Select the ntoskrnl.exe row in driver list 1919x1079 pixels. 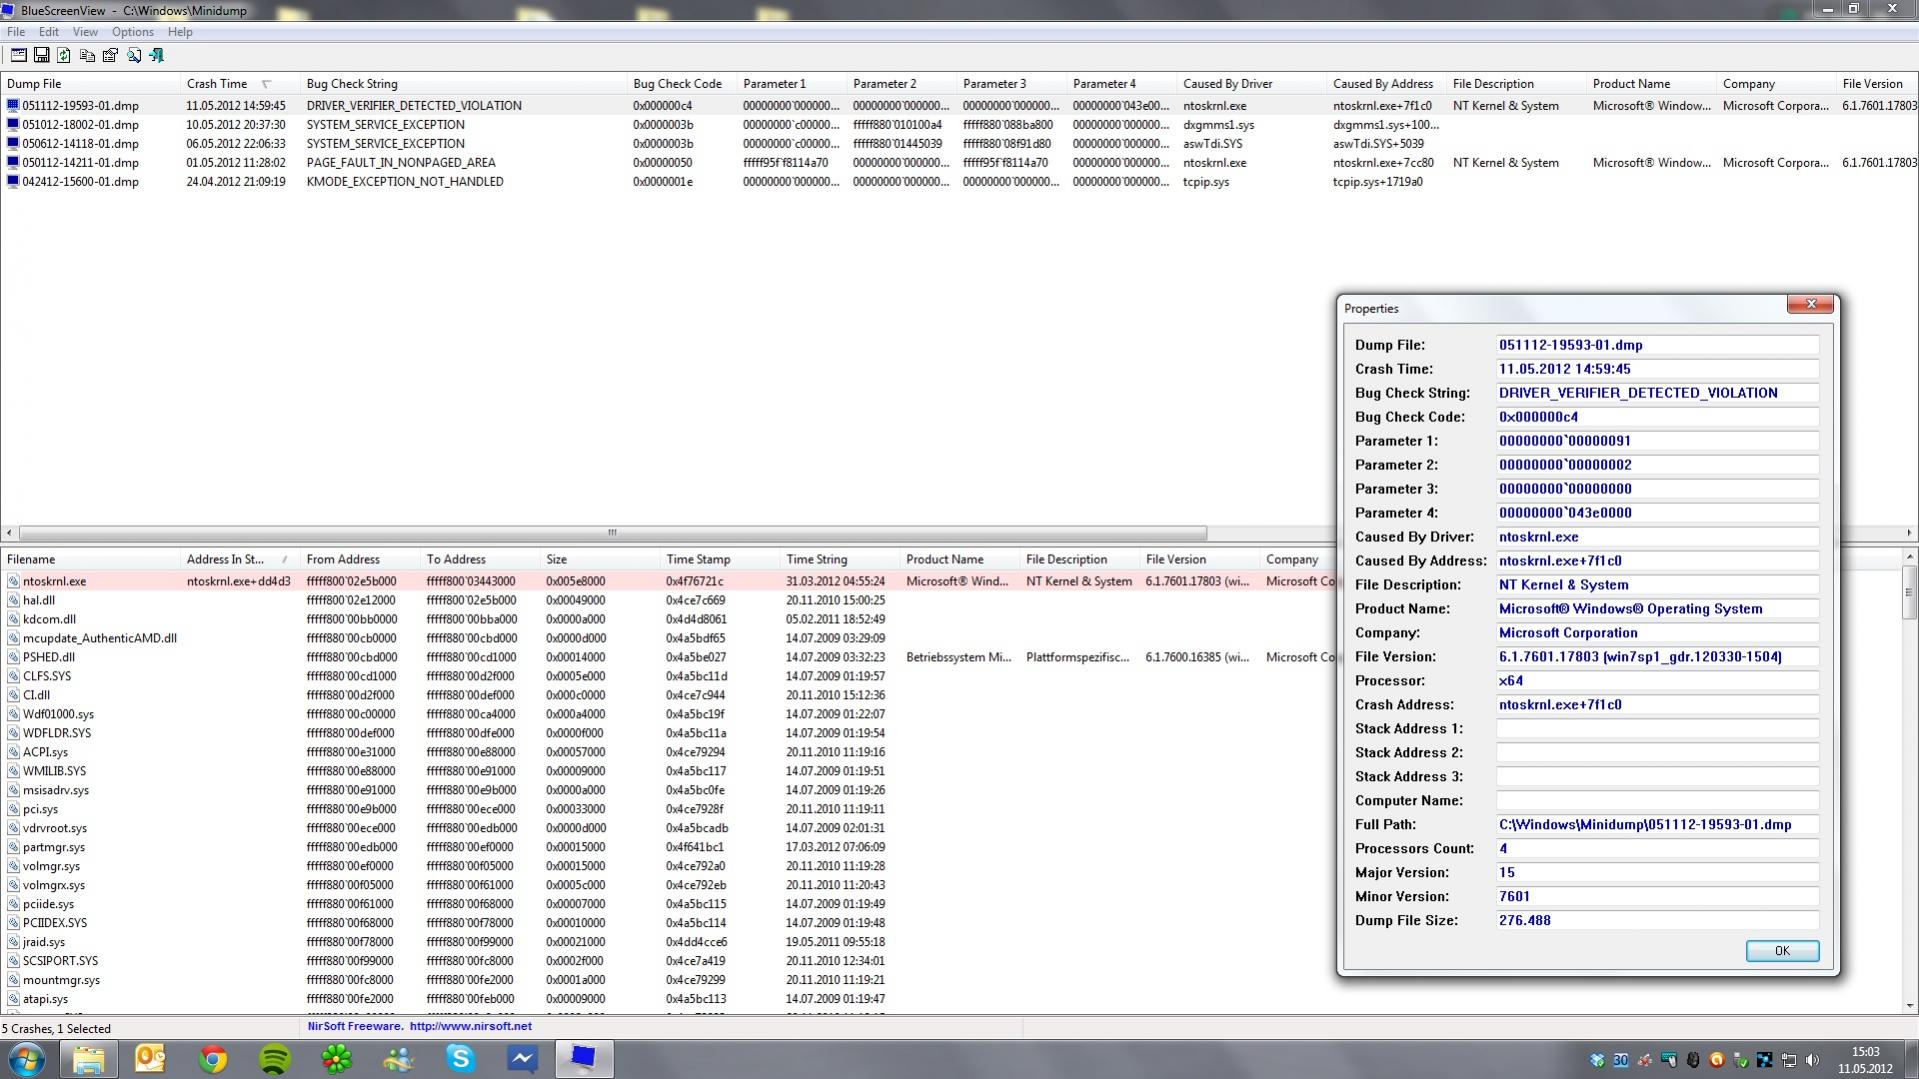668,581
